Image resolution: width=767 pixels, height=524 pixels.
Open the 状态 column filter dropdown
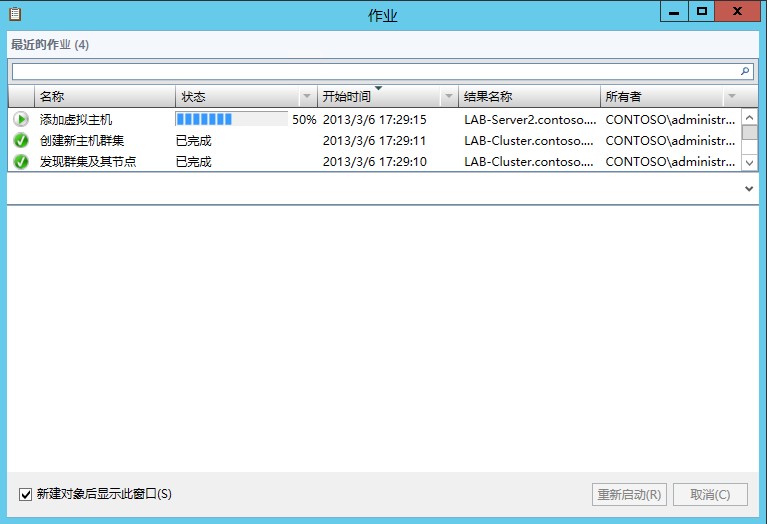click(307, 96)
